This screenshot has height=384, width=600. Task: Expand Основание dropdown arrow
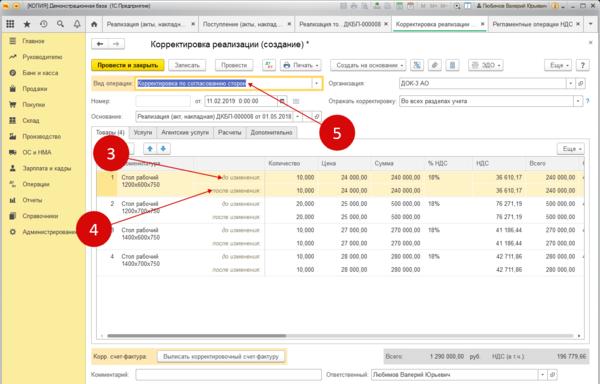tap(298, 116)
